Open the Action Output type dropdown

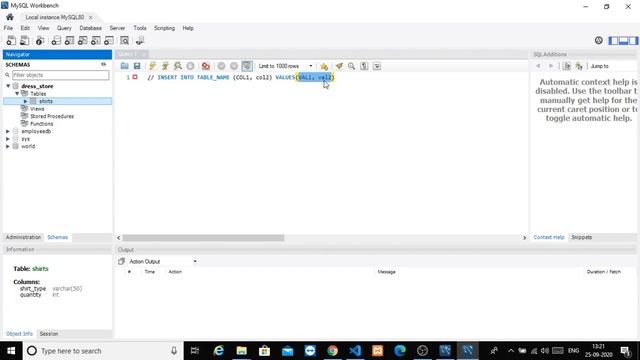click(x=163, y=261)
